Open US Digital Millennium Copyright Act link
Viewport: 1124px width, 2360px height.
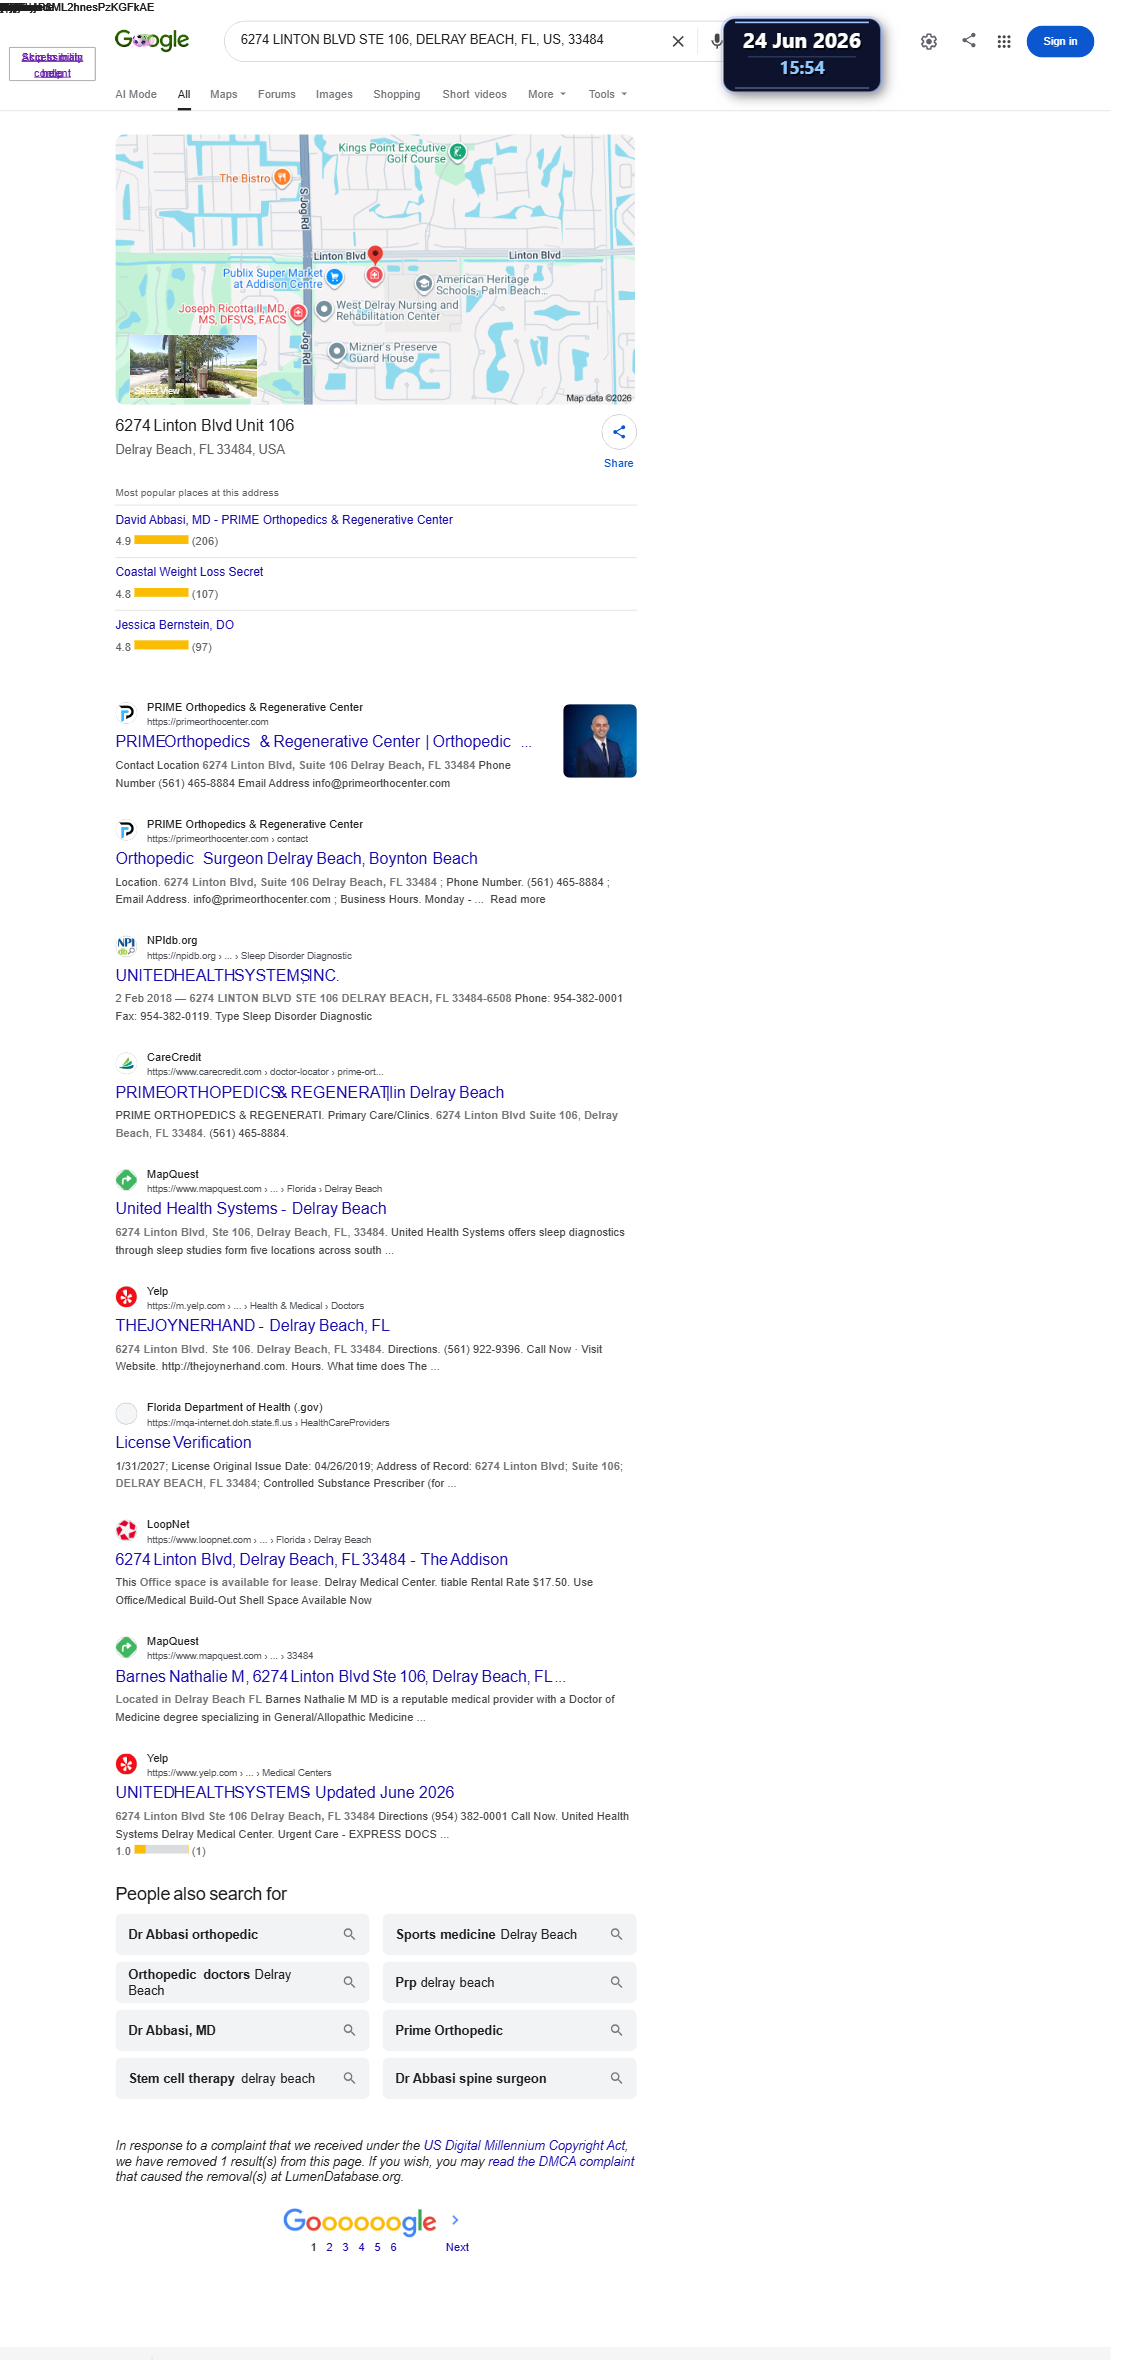[x=525, y=2146]
